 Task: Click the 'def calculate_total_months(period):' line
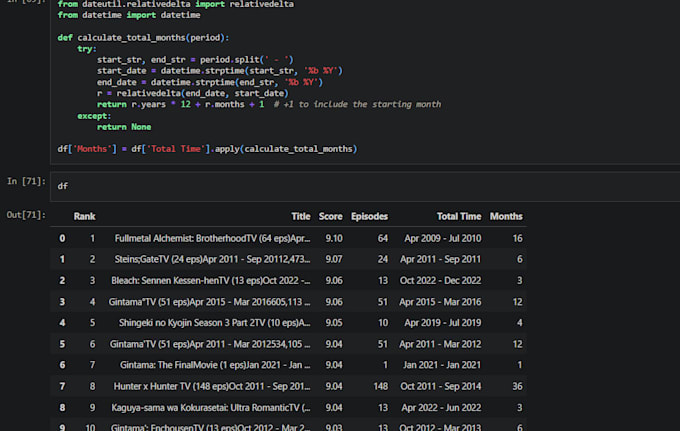click(x=143, y=38)
